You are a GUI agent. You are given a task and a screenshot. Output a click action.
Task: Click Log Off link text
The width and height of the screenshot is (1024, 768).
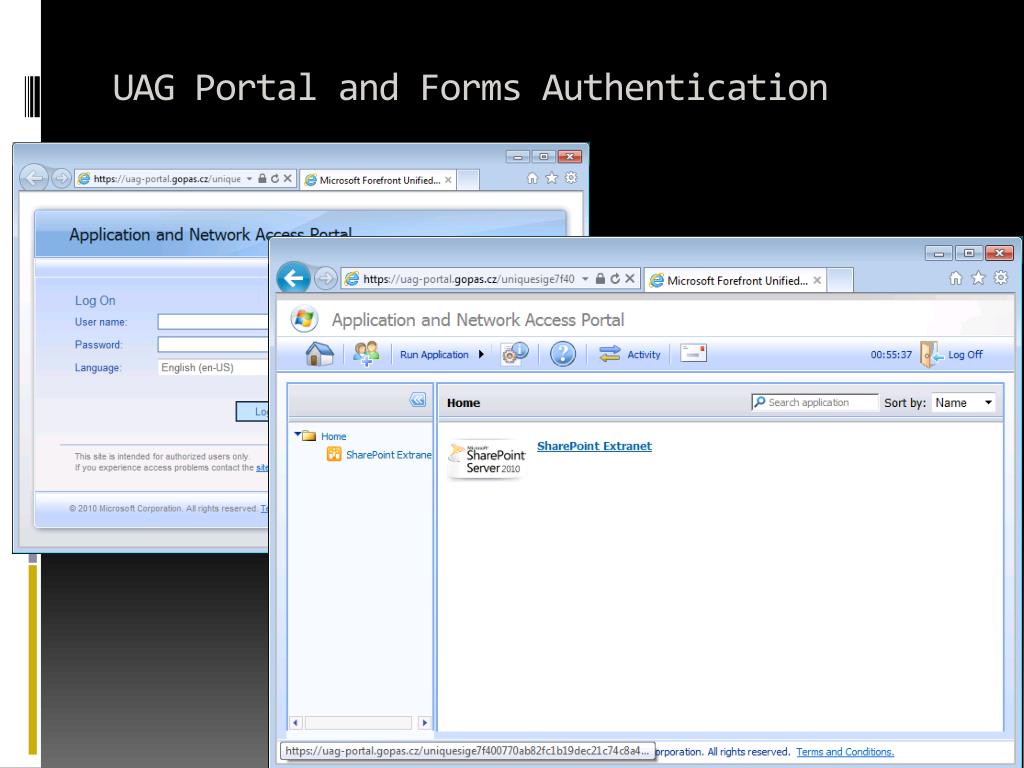pos(965,355)
